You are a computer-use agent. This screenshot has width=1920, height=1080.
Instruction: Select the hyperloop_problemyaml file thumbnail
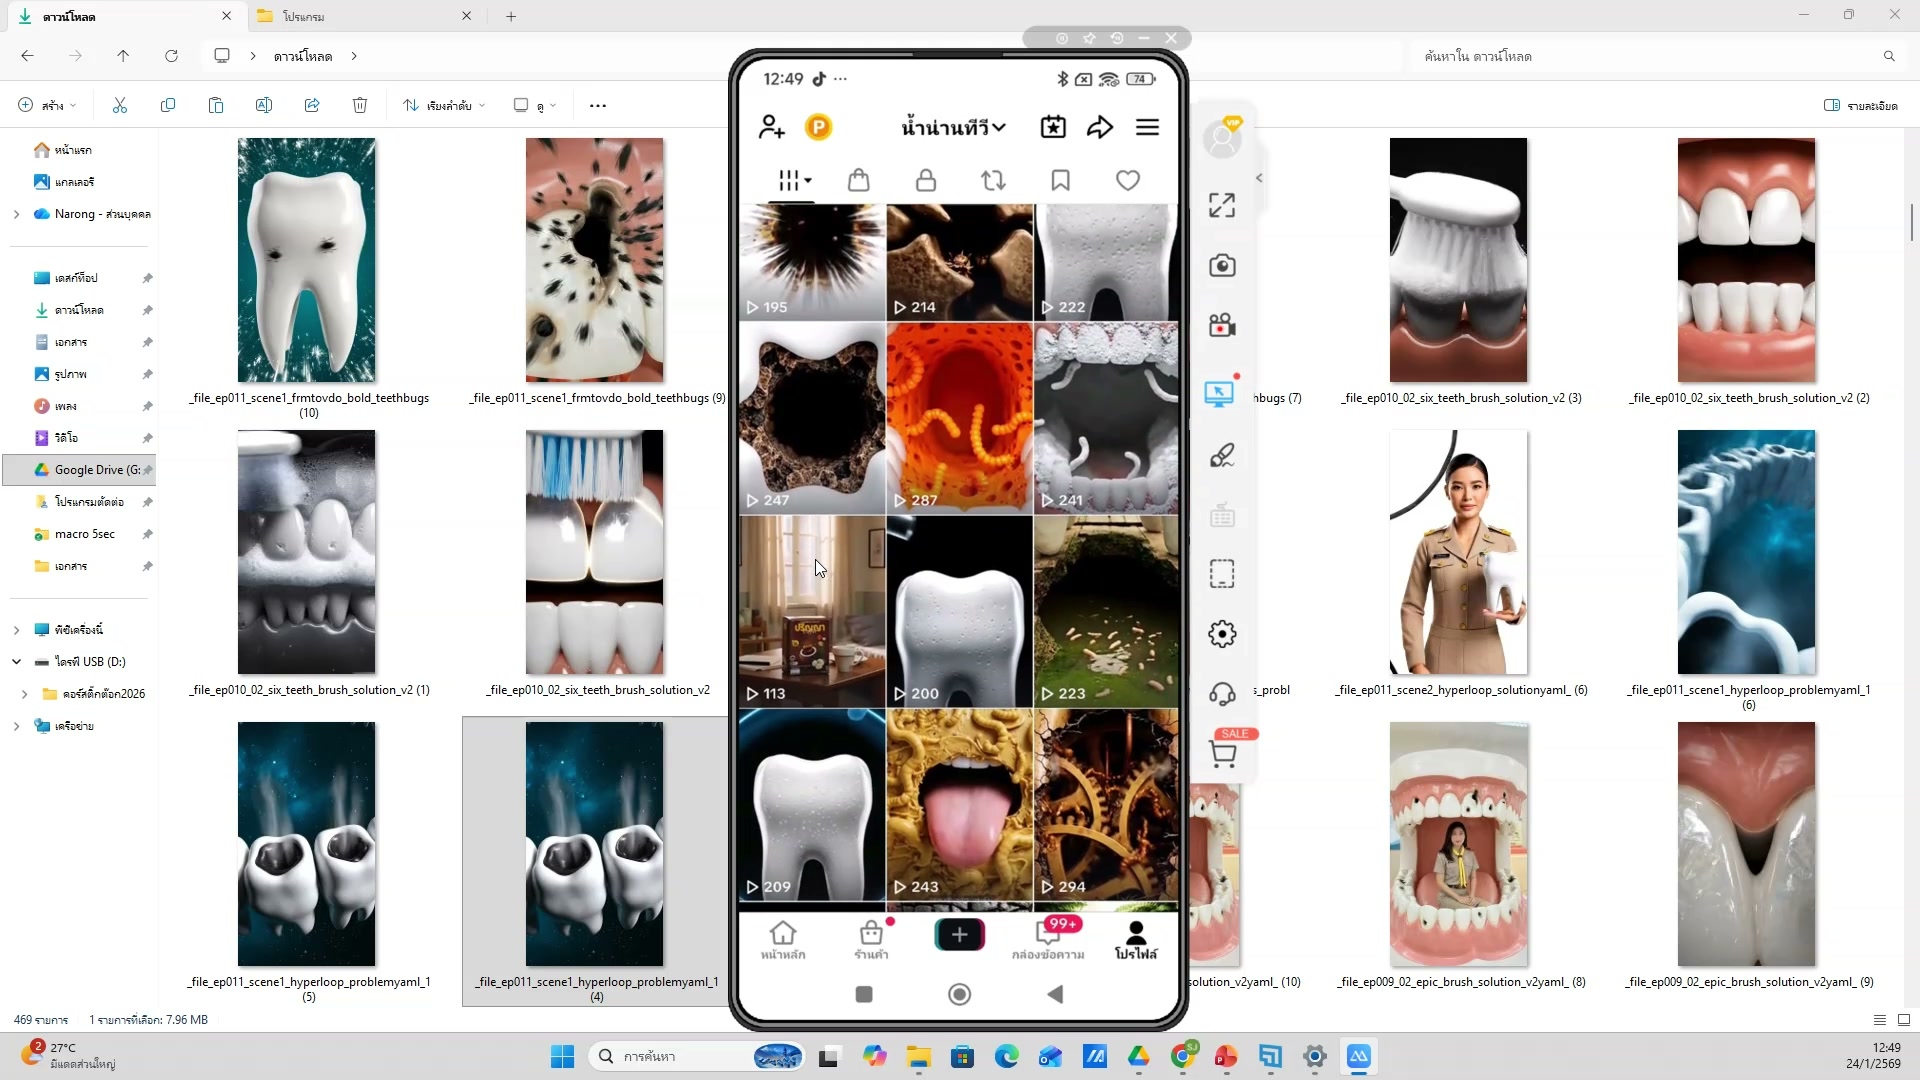(594, 844)
